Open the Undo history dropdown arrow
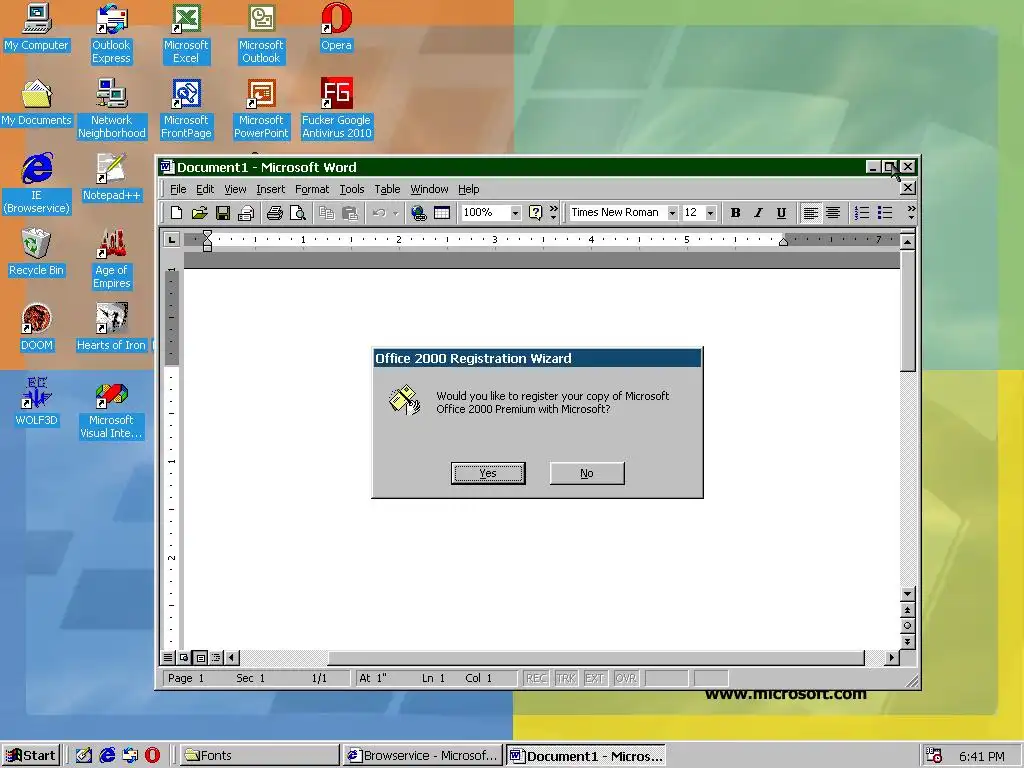This screenshot has height=768, width=1024. click(x=395, y=214)
